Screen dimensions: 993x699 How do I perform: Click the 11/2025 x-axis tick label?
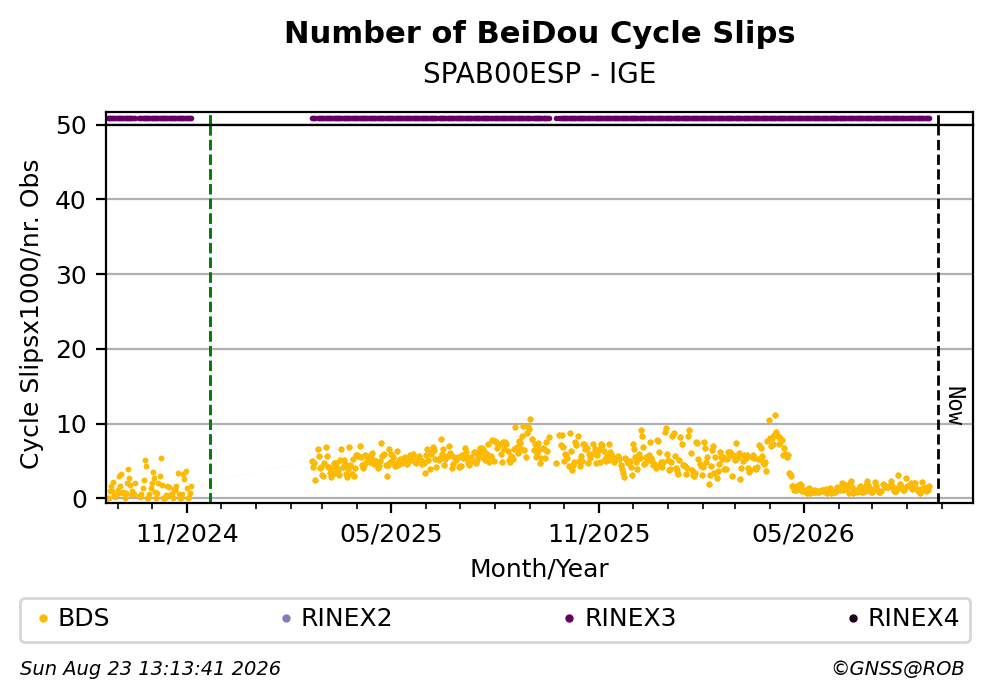pos(598,534)
